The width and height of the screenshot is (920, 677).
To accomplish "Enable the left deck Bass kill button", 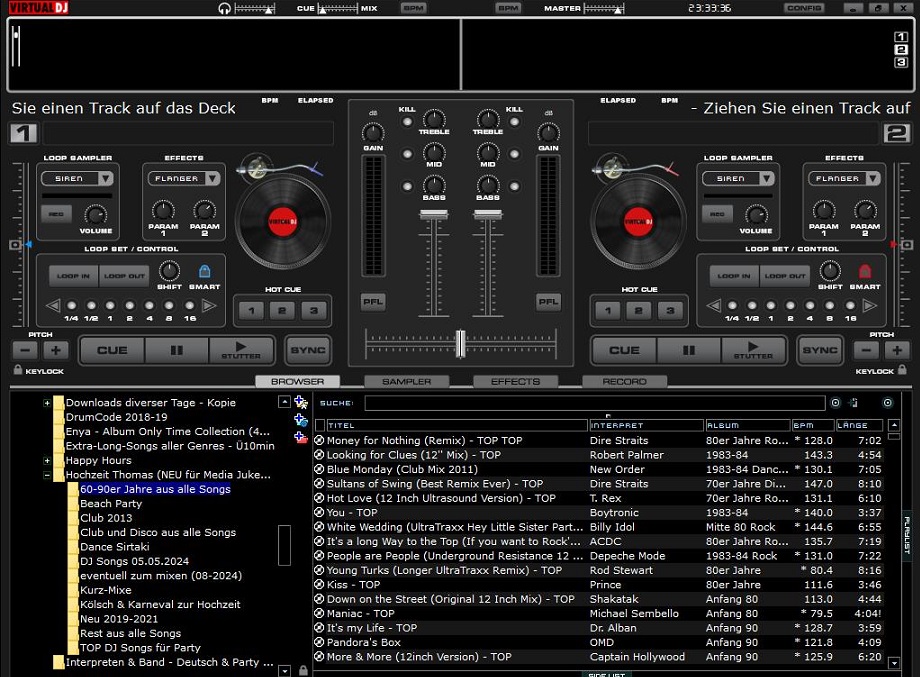I will 407,187.
